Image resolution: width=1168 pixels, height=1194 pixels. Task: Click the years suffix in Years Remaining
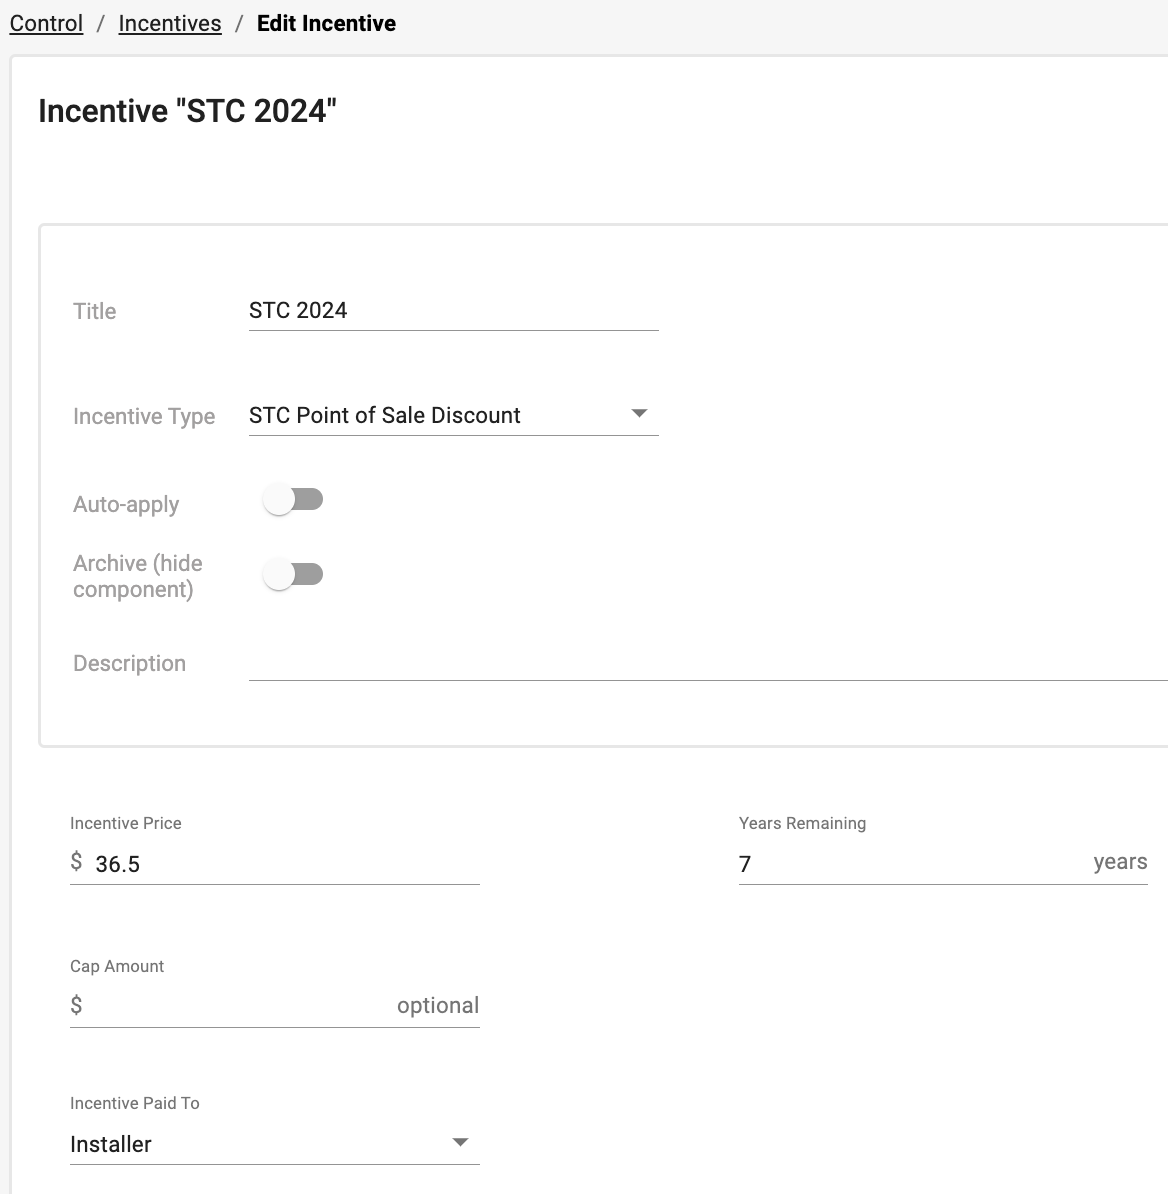tap(1120, 862)
